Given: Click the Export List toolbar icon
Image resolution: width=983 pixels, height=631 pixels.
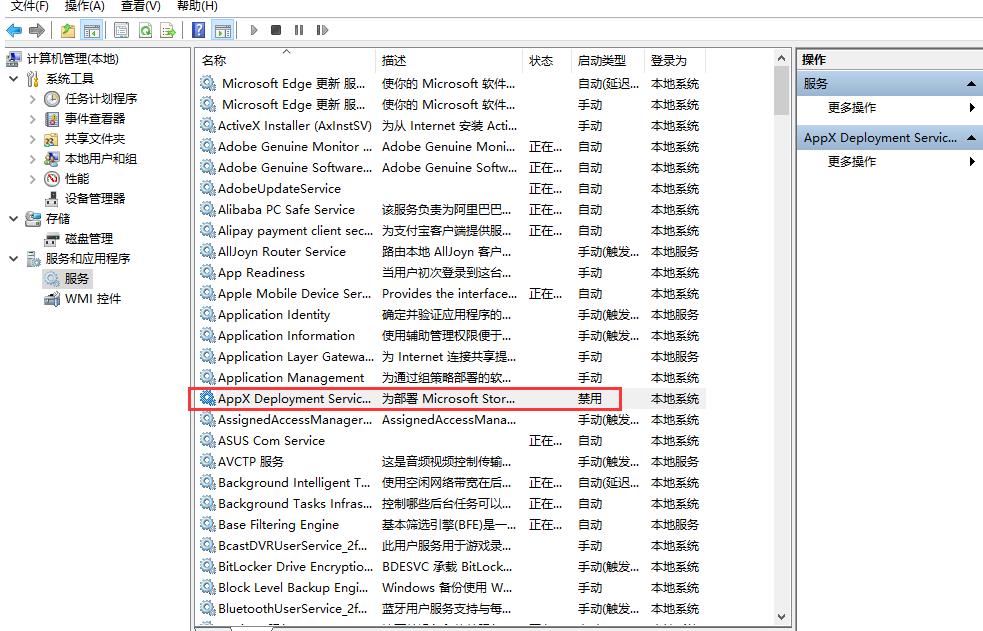Looking at the screenshot, I should pyautogui.click(x=168, y=30).
